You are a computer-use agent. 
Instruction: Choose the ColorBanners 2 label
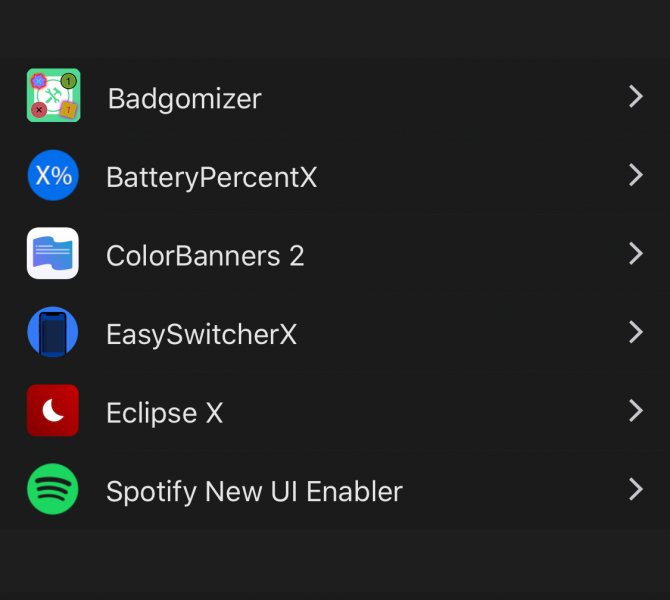click(205, 255)
